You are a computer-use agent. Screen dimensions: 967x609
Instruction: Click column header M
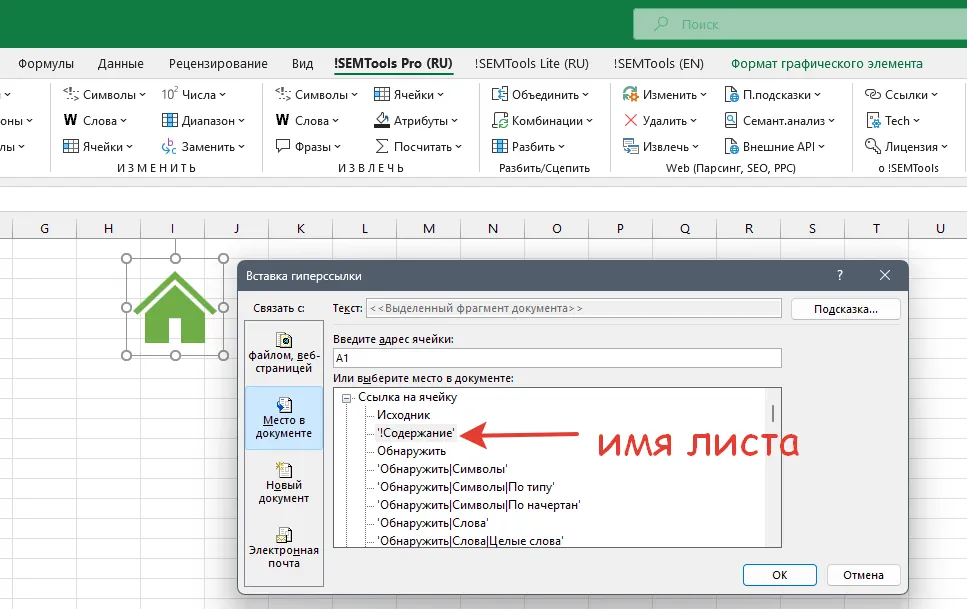pyautogui.click(x=429, y=228)
